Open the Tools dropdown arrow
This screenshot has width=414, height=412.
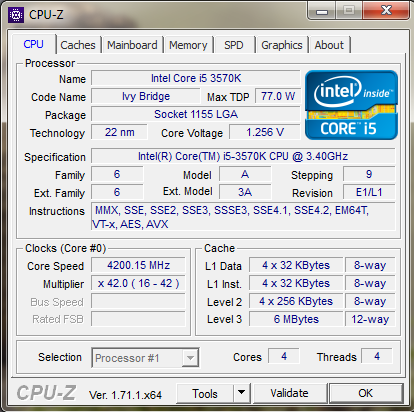point(242,393)
